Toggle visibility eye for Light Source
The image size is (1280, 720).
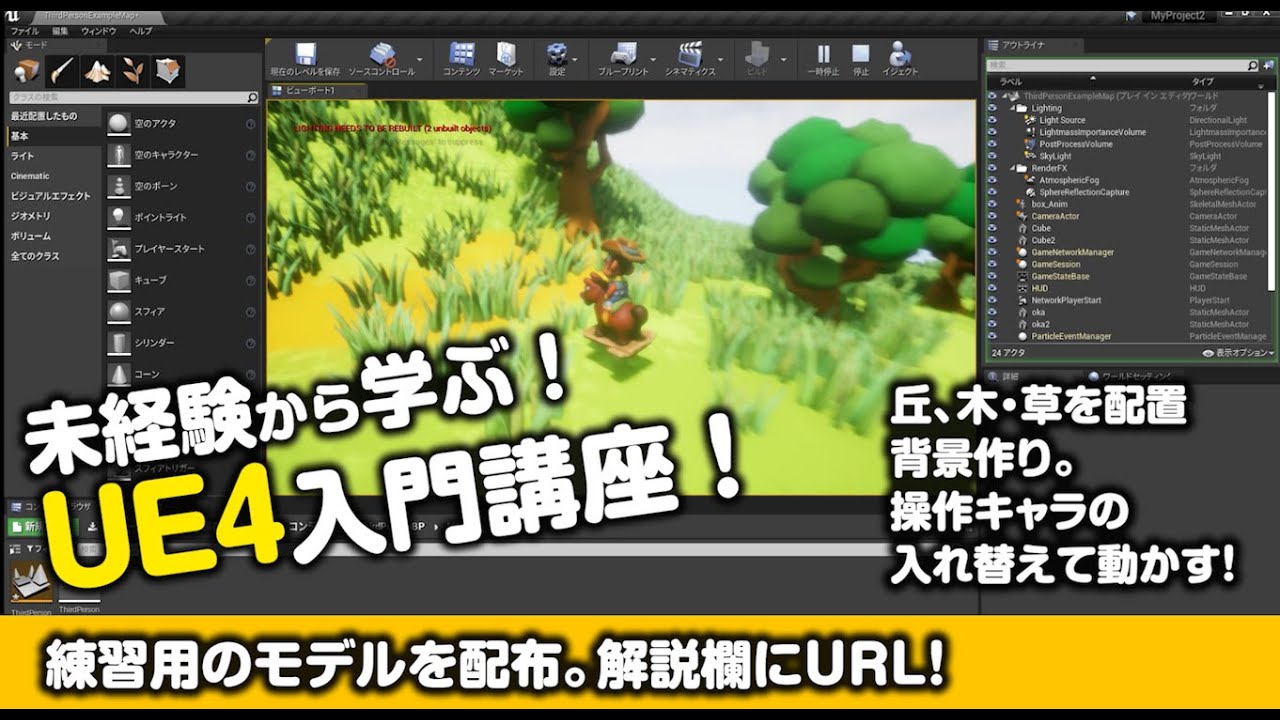992,120
